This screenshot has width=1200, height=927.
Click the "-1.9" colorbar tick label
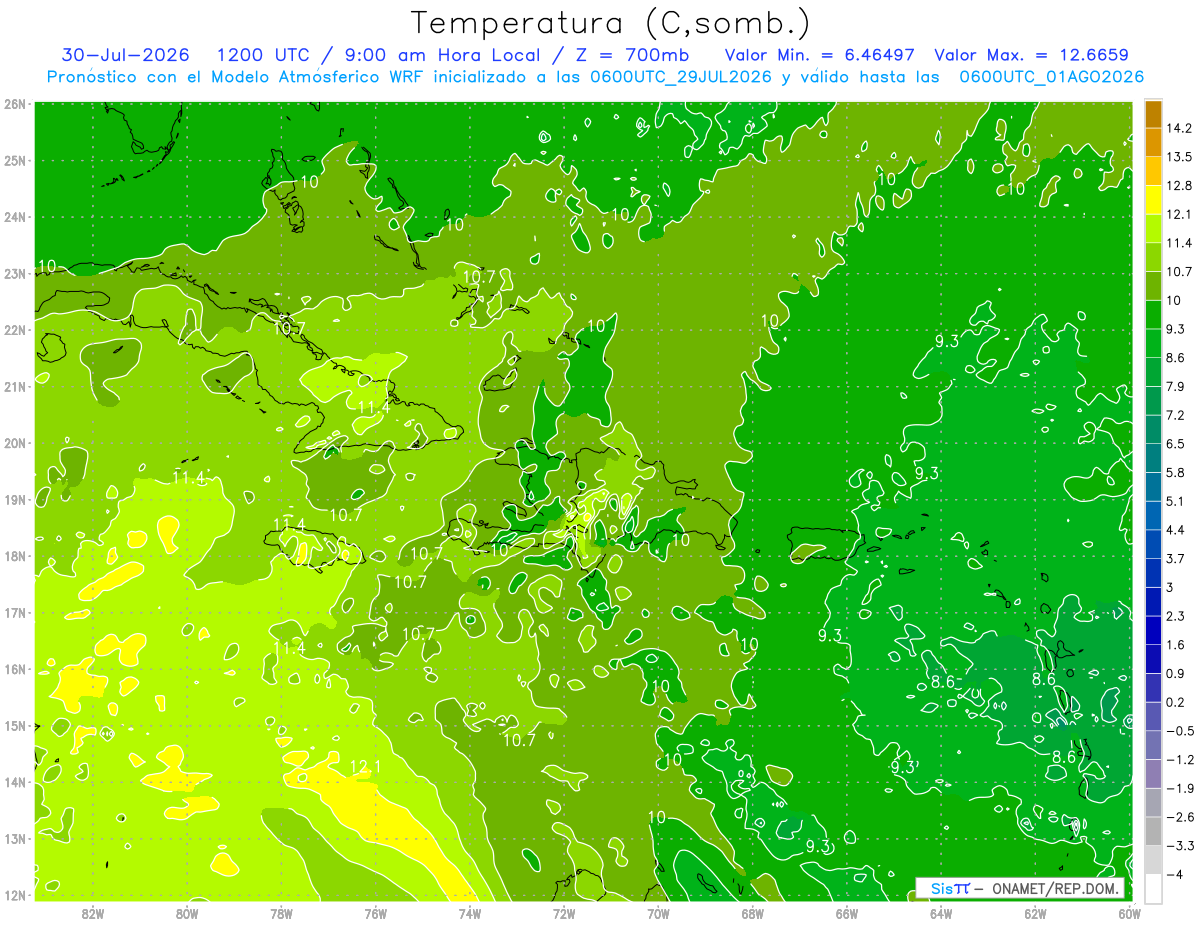(x=1180, y=788)
